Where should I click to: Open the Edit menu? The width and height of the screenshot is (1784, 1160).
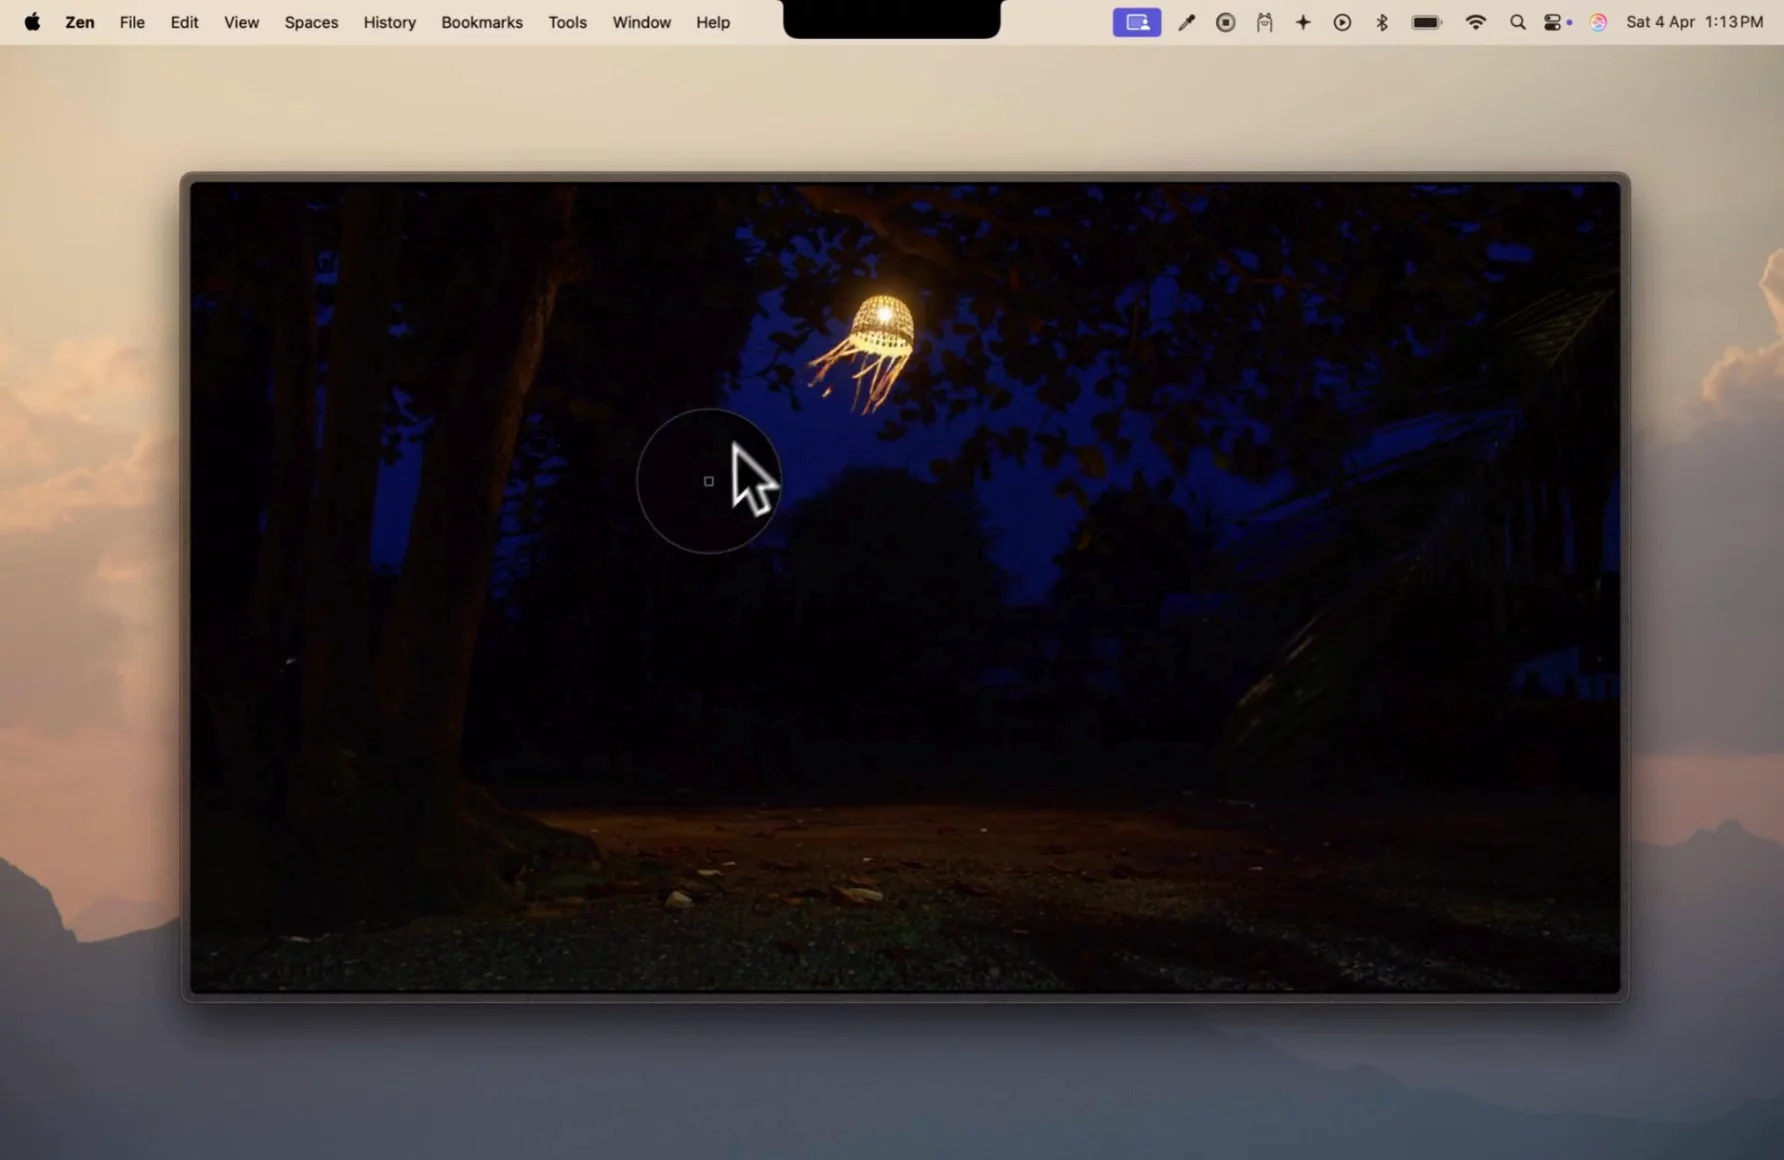coord(184,22)
